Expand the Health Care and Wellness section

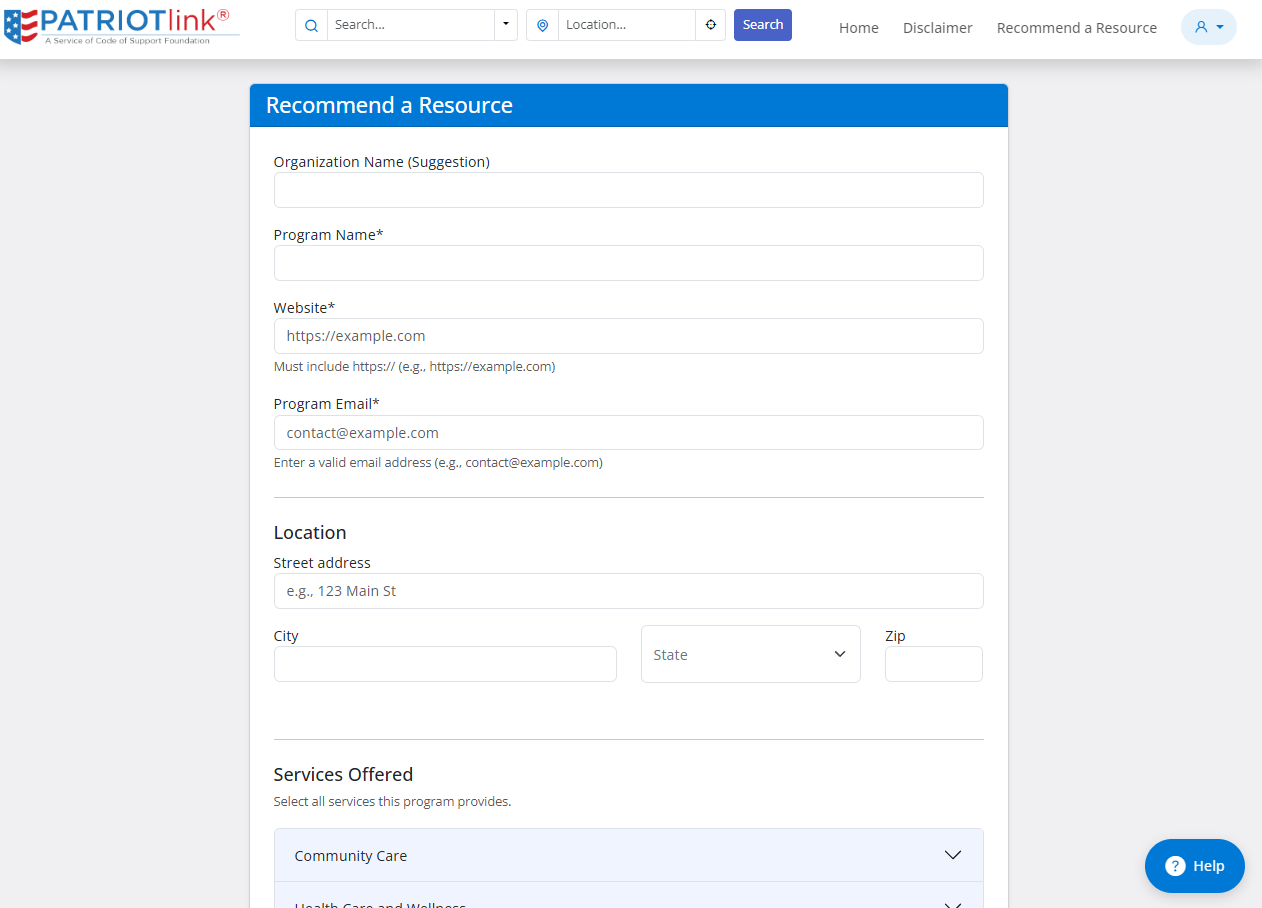tap(629, 897)
